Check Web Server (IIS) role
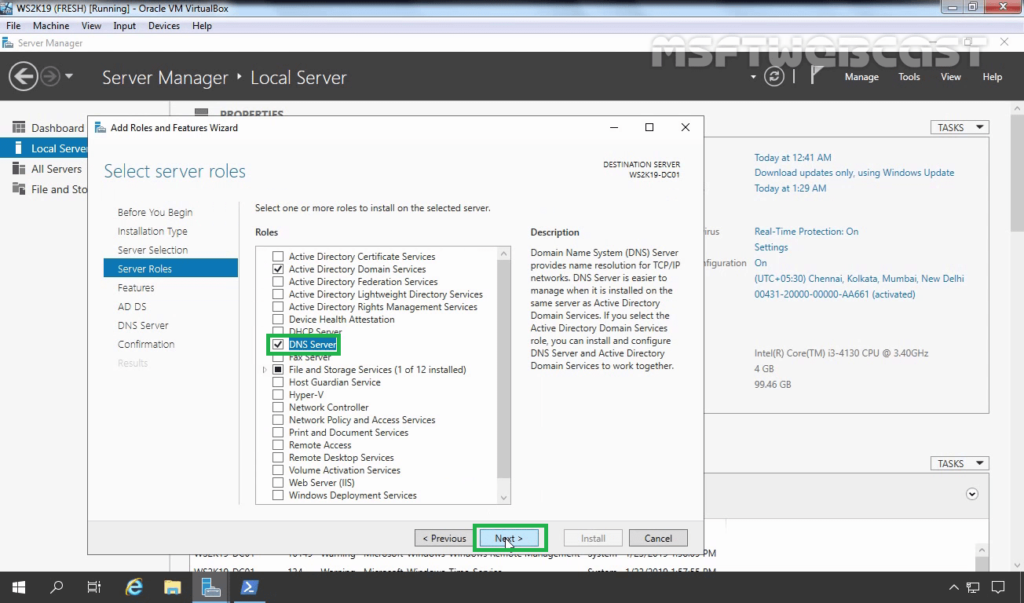The image size is (1024, 603). [x=278, y=482]
